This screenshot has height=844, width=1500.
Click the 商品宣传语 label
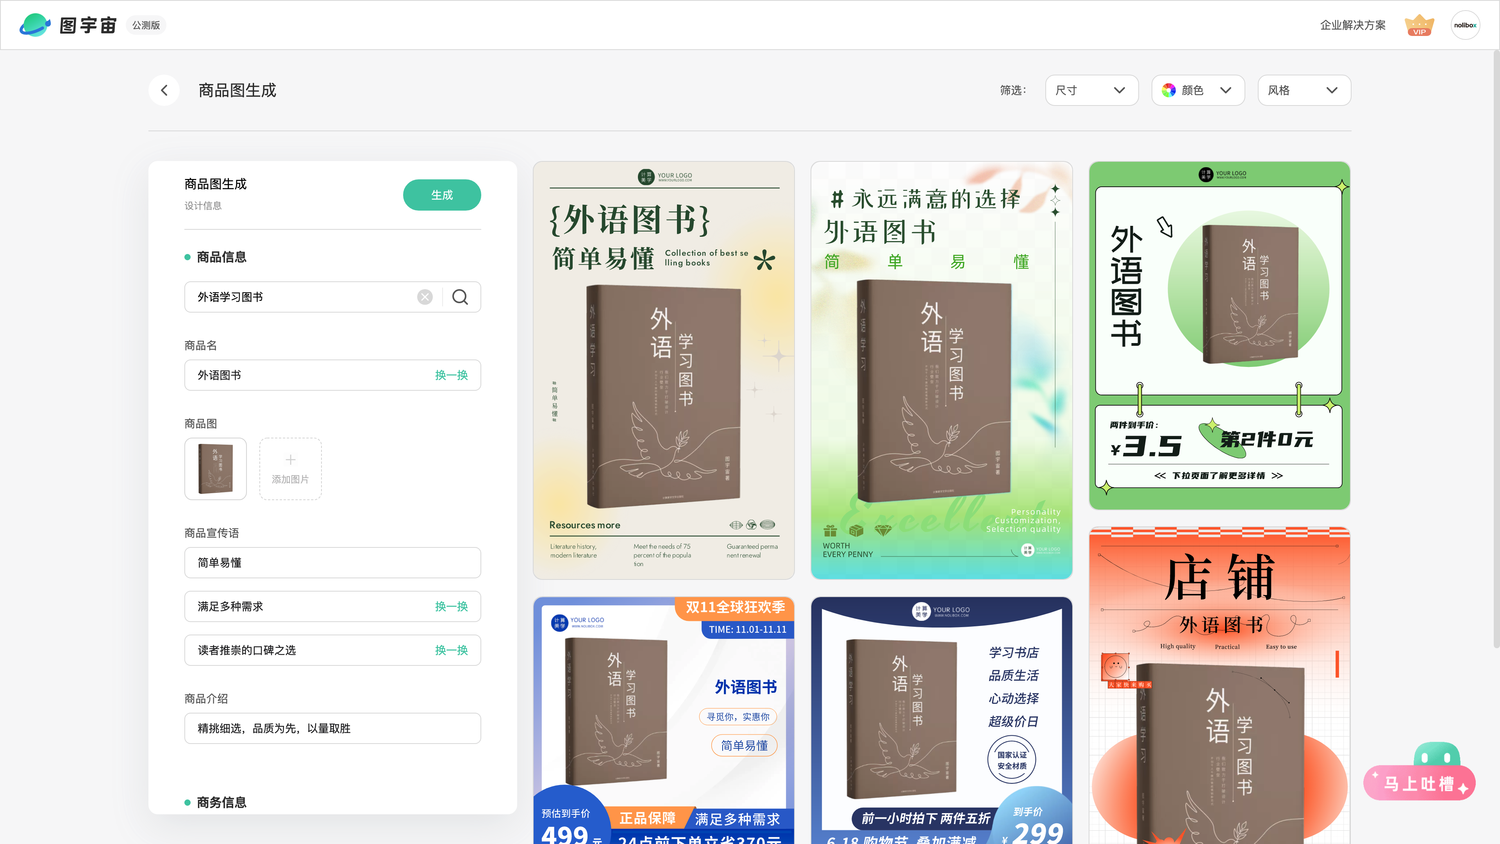coord(212,533)
